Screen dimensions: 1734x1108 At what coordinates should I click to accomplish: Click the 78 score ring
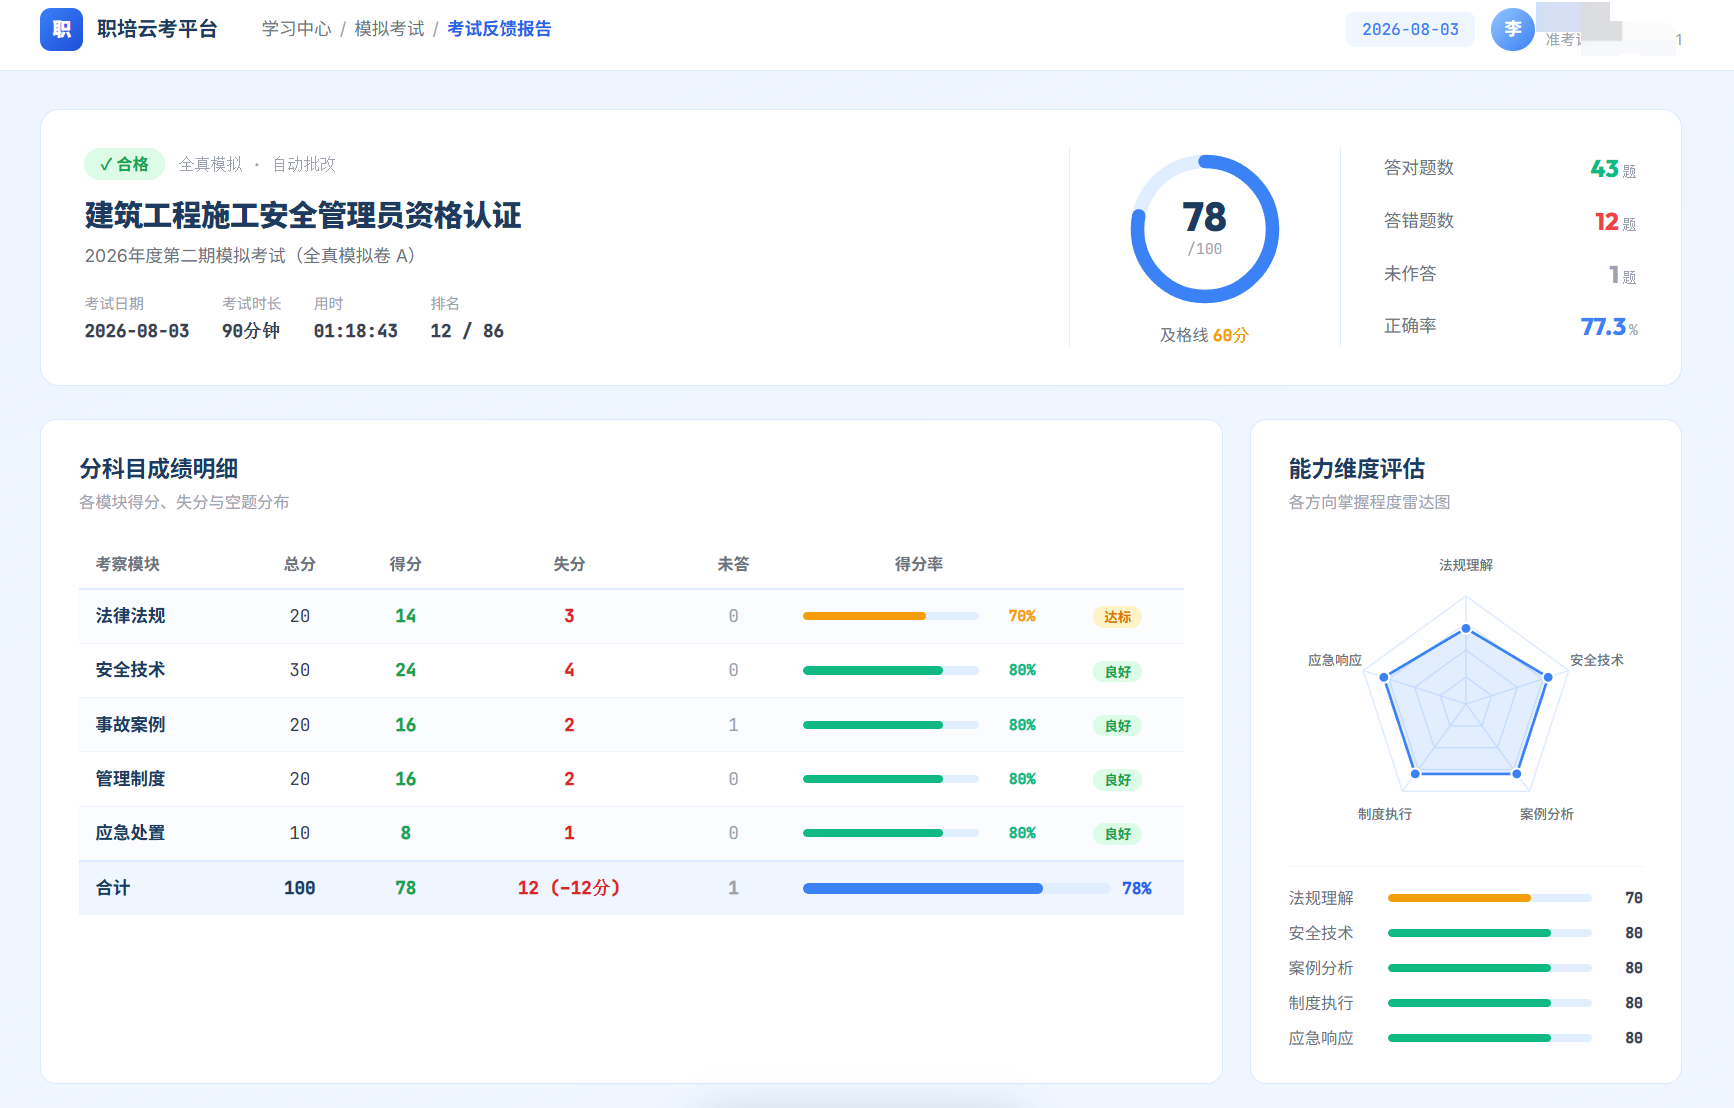[x=1204, y=229]
